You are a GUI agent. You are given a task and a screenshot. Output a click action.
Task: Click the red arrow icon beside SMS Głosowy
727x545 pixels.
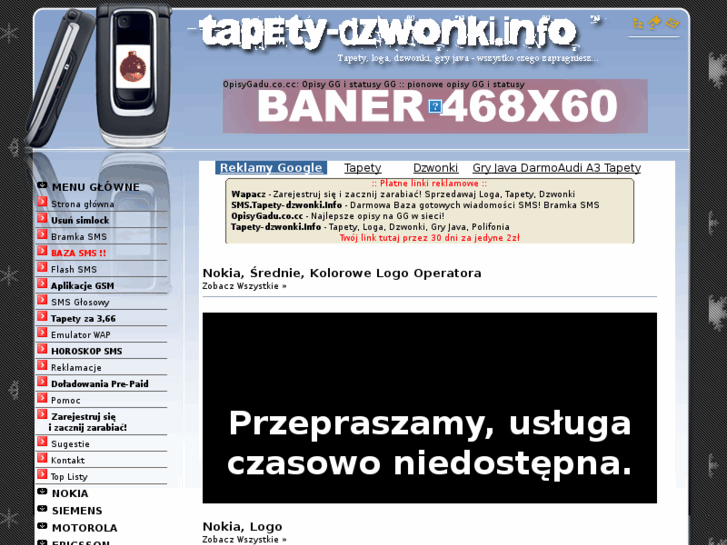pyautogui.click(x=42, y=300)
